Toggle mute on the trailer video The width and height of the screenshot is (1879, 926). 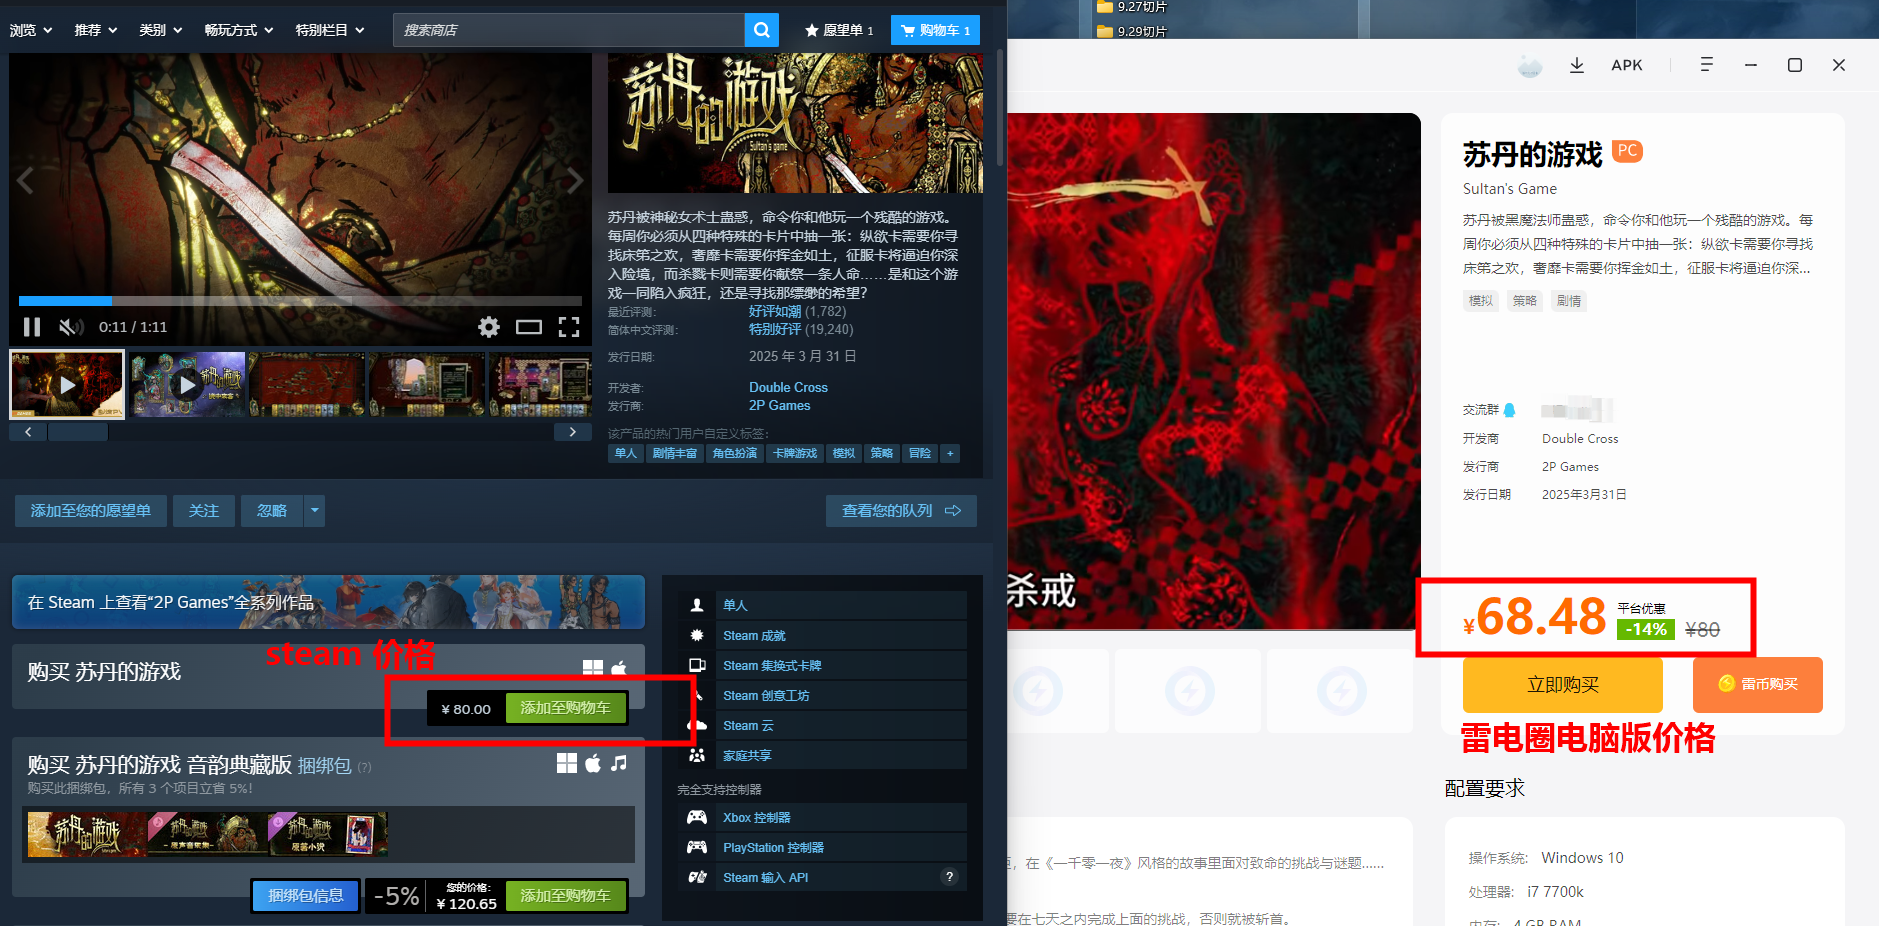71,327
